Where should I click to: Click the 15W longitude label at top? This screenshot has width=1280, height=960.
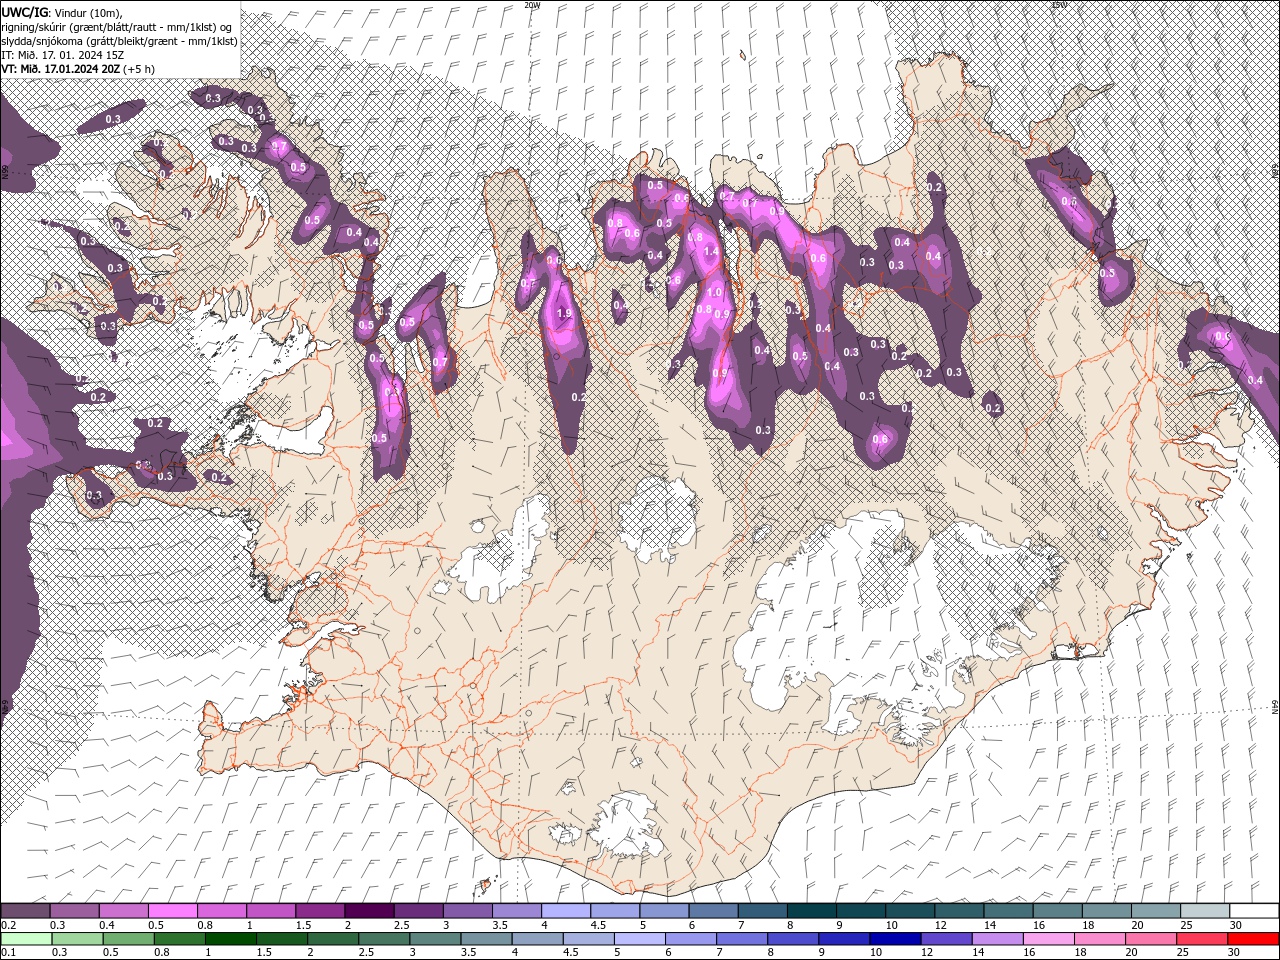coord(1059,5)
